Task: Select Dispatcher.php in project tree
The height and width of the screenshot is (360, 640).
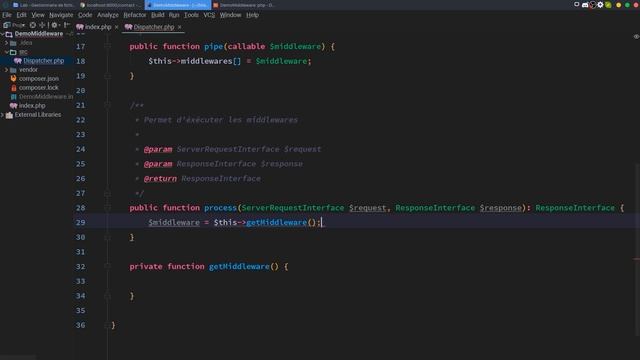Action: coord(44,61)
